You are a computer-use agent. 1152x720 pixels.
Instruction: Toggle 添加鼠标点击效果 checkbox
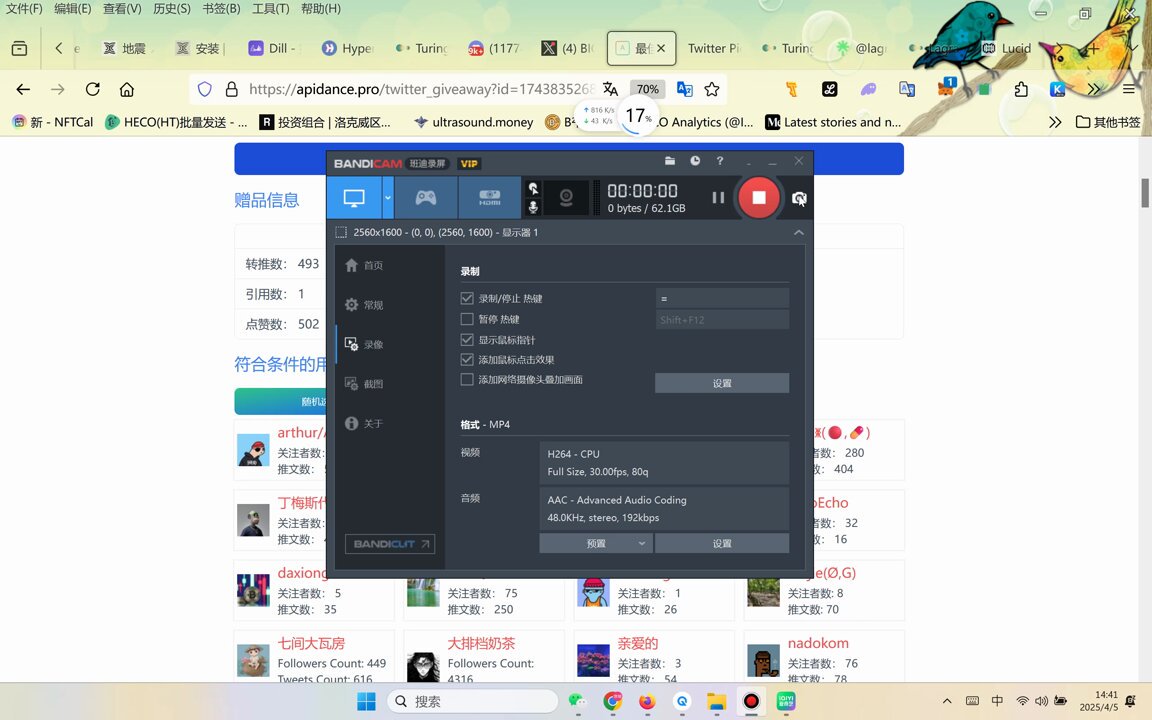[467, 359]
